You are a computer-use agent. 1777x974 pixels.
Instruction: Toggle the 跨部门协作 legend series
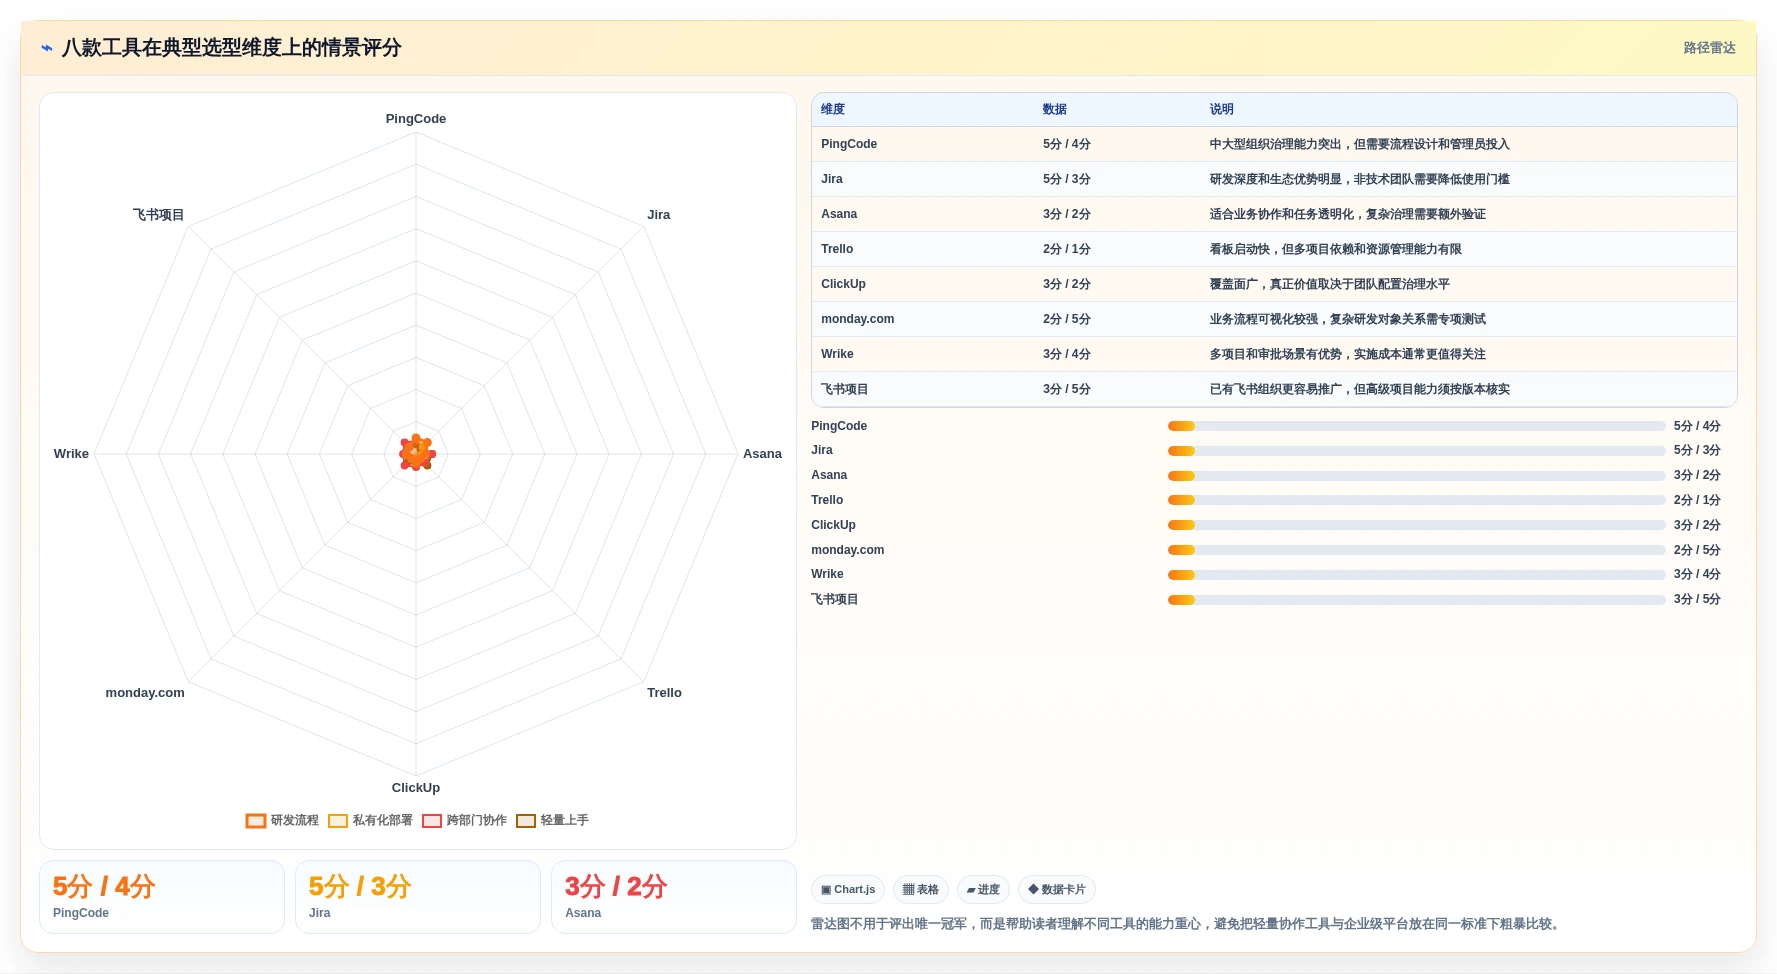click(x=464, y=820)
